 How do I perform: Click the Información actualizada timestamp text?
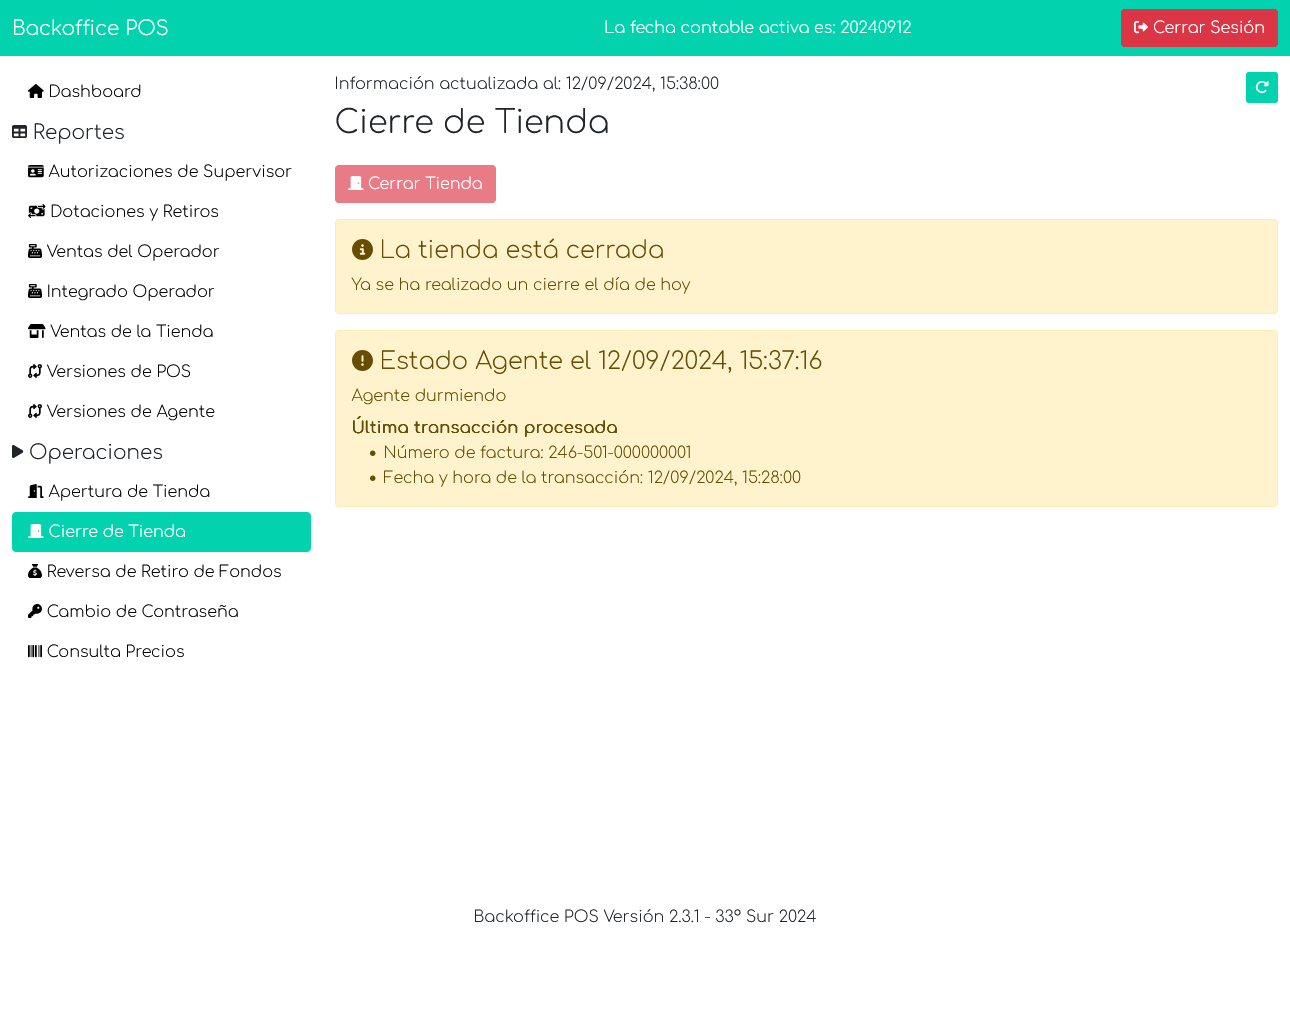point(527,84)
